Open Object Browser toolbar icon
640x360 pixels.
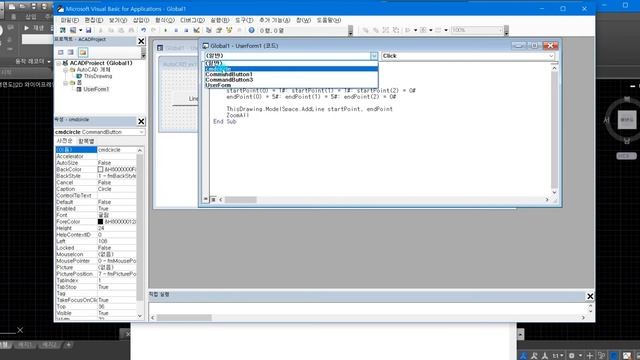[x=229, y=30]
